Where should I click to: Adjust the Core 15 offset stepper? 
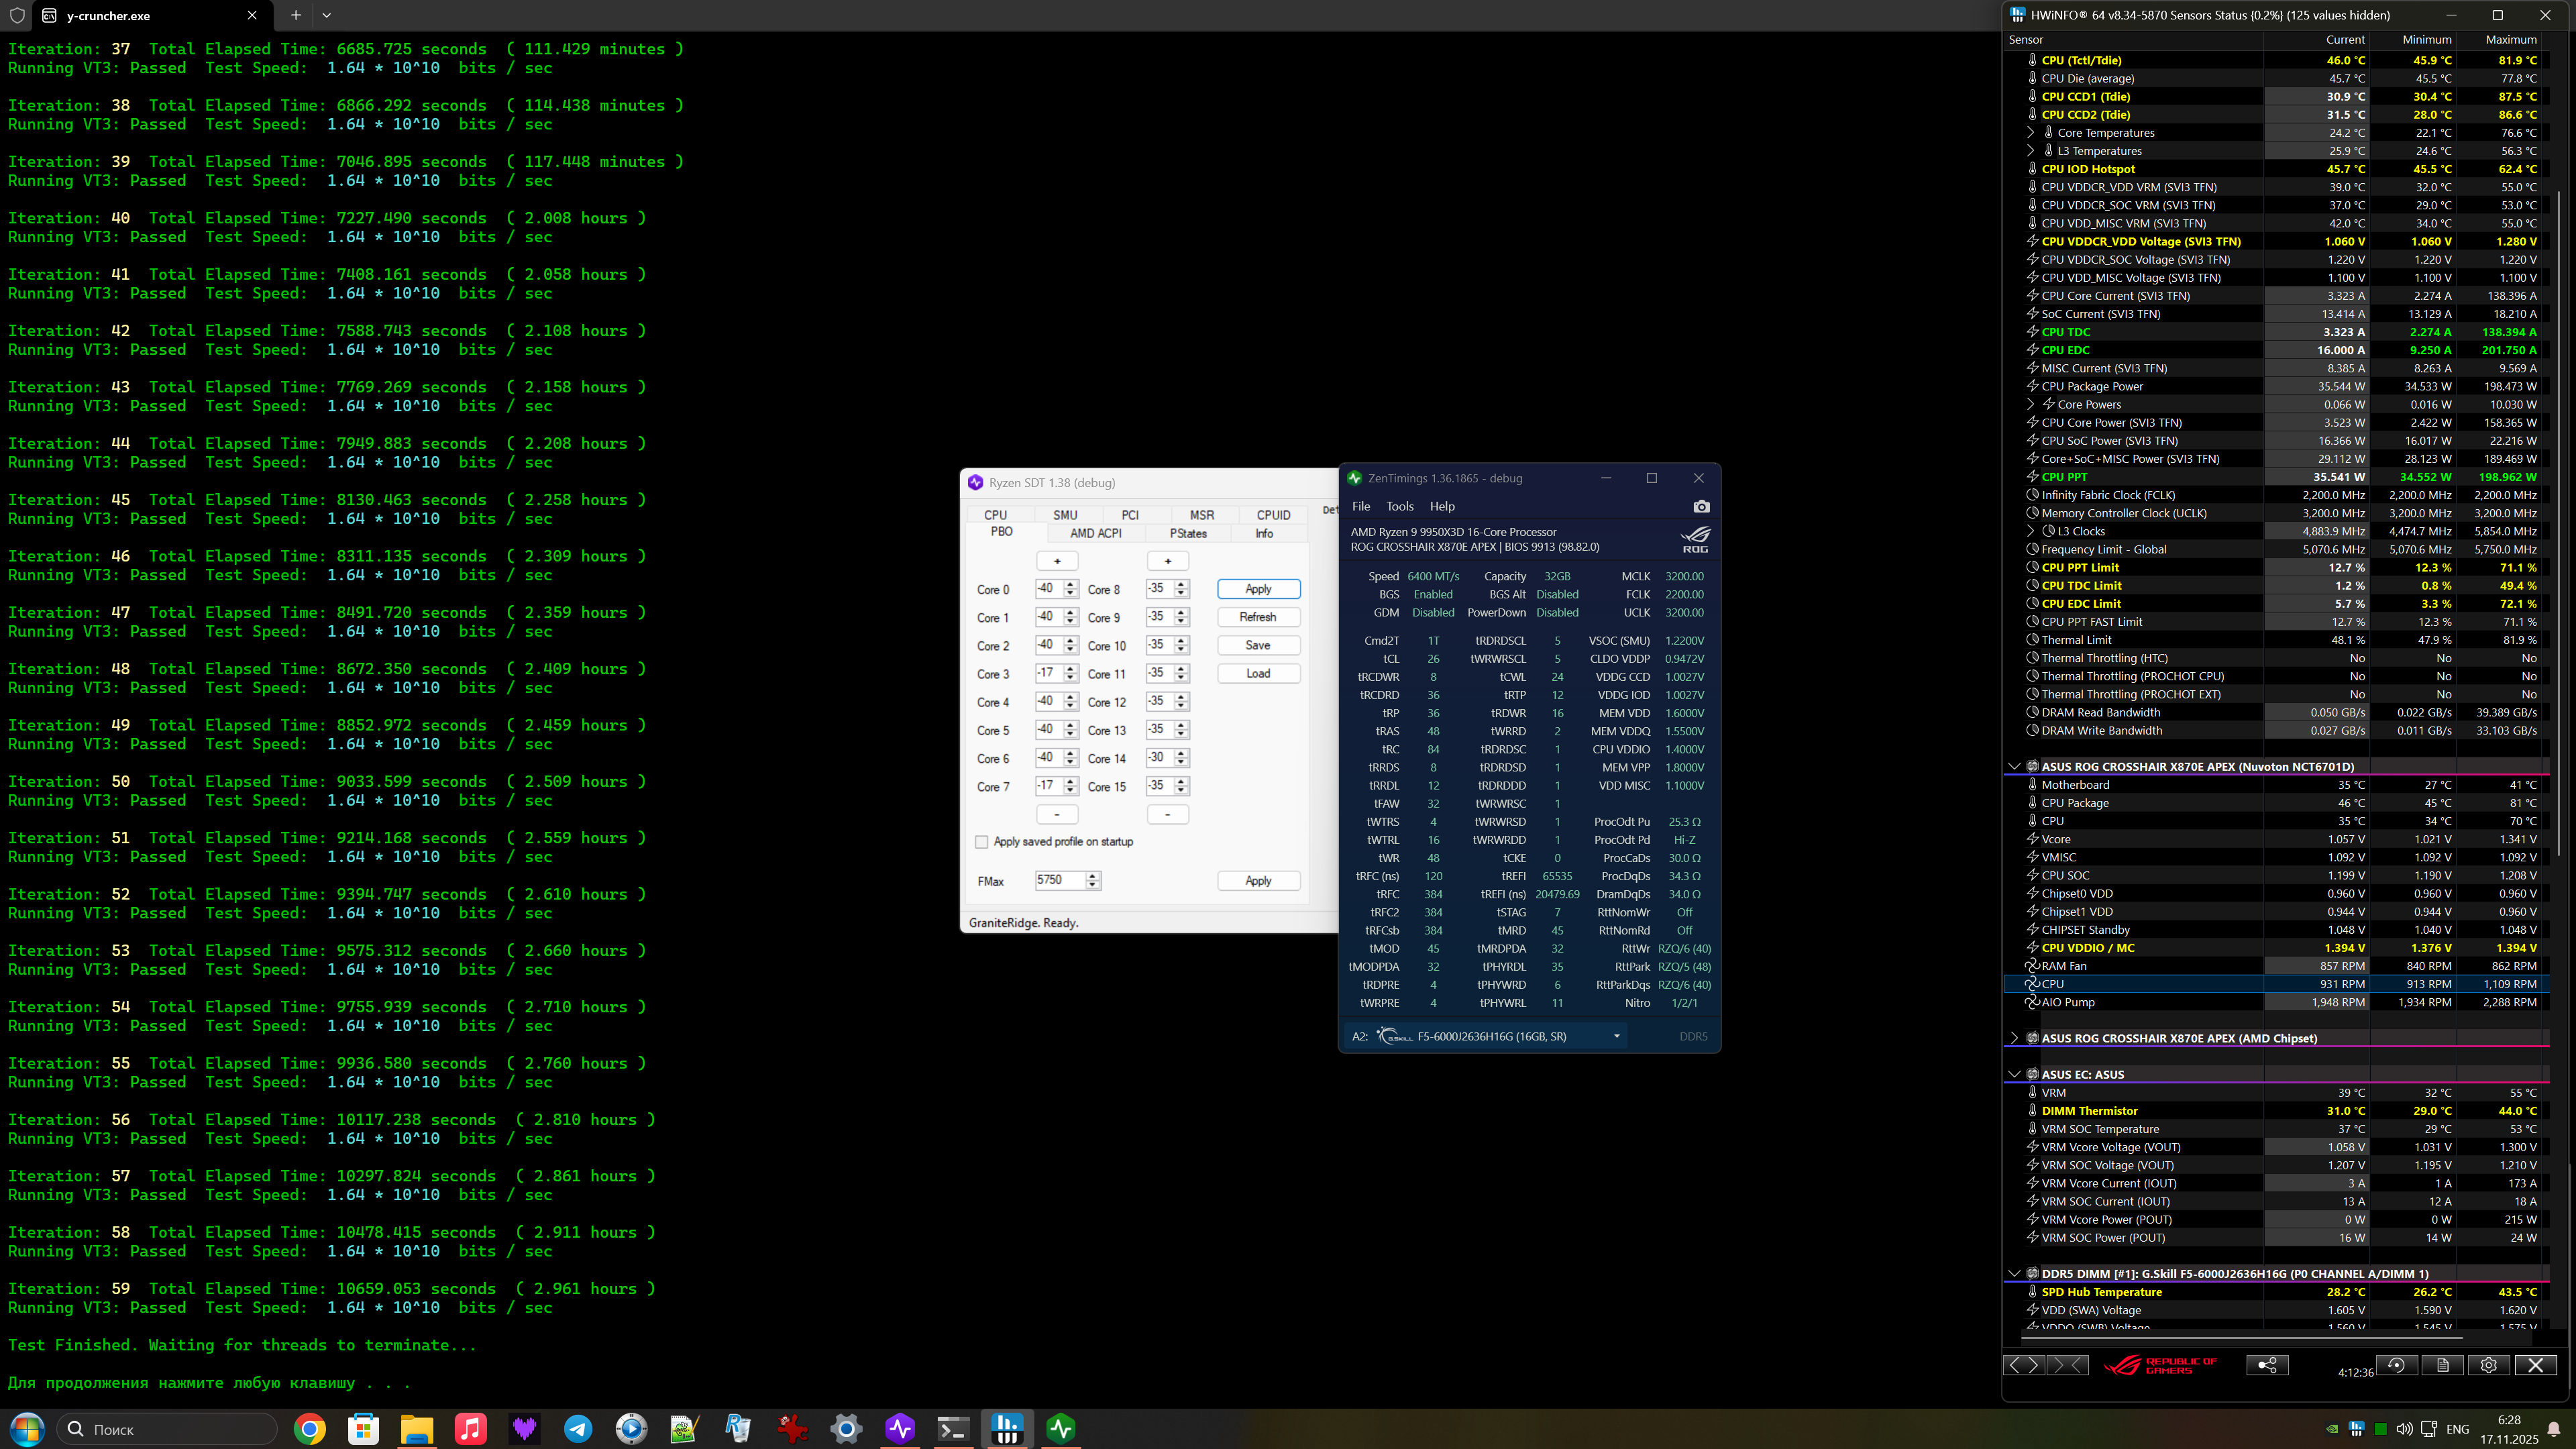pyautogui.click(x=1181, y=786)
